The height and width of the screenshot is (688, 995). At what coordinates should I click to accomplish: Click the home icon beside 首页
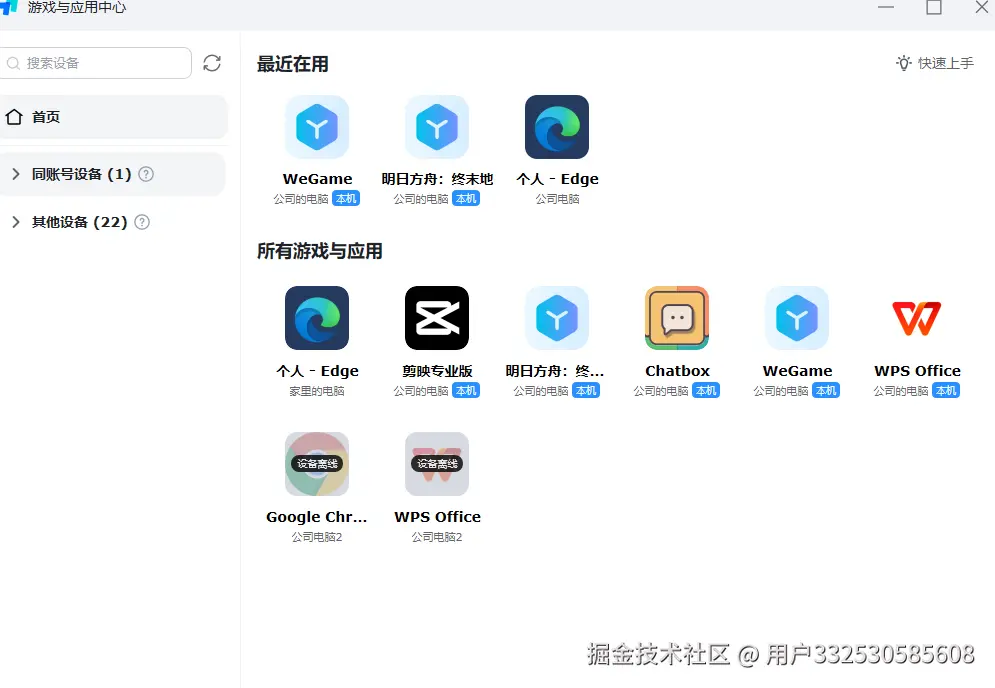pyautogui.click(x=14, y=117)
